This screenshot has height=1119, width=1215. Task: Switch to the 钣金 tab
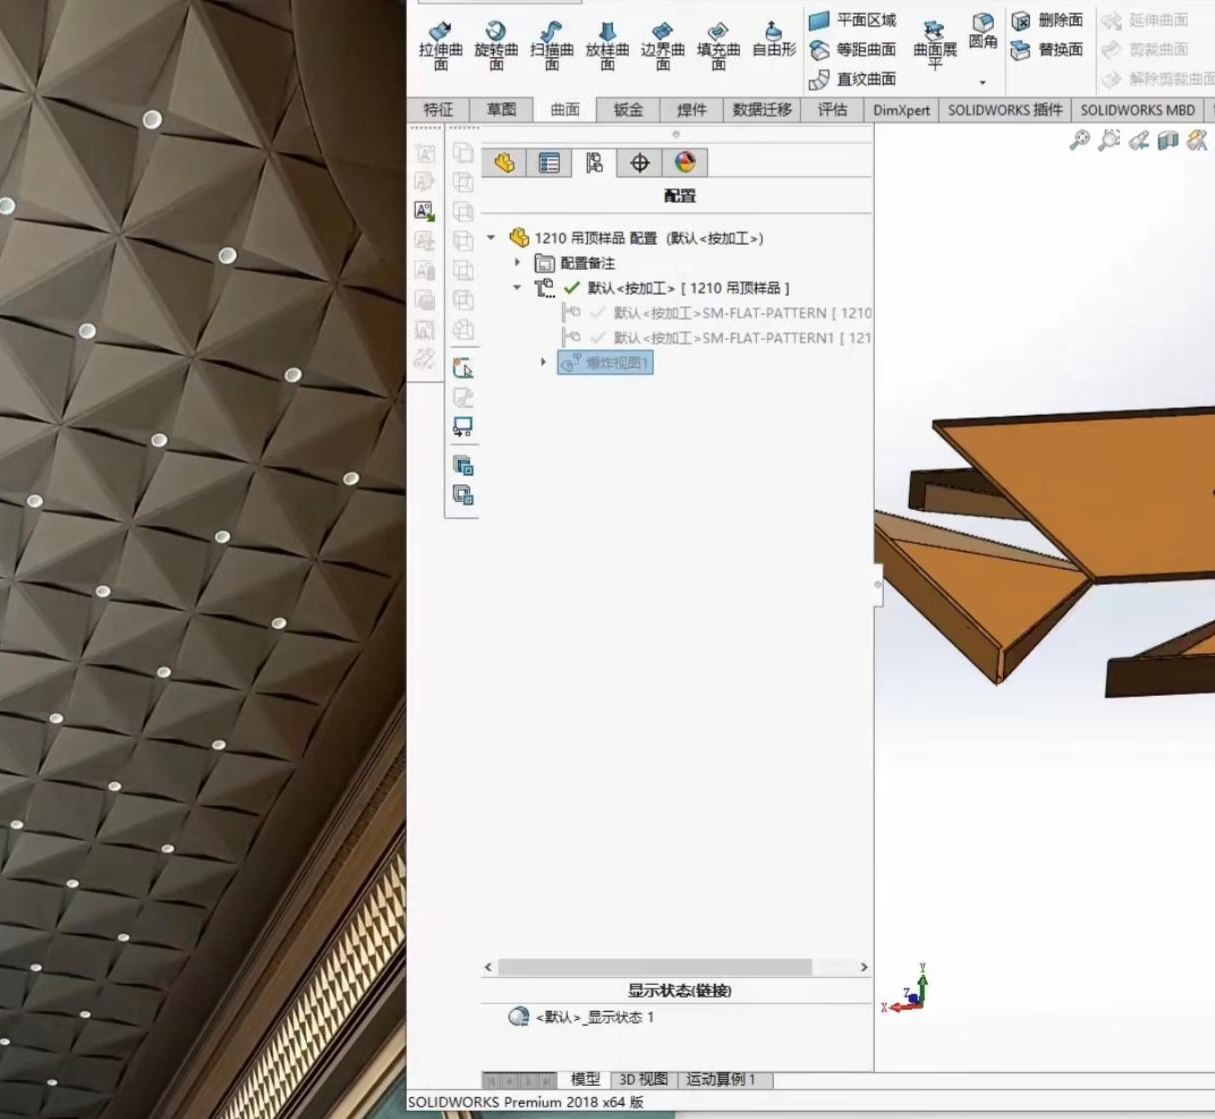click(x=628, y=110)
